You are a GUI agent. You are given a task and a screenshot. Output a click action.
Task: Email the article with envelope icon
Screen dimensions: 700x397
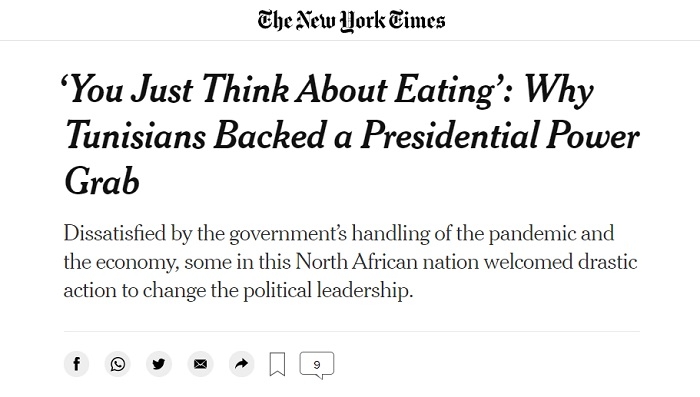tap(200, 364)
